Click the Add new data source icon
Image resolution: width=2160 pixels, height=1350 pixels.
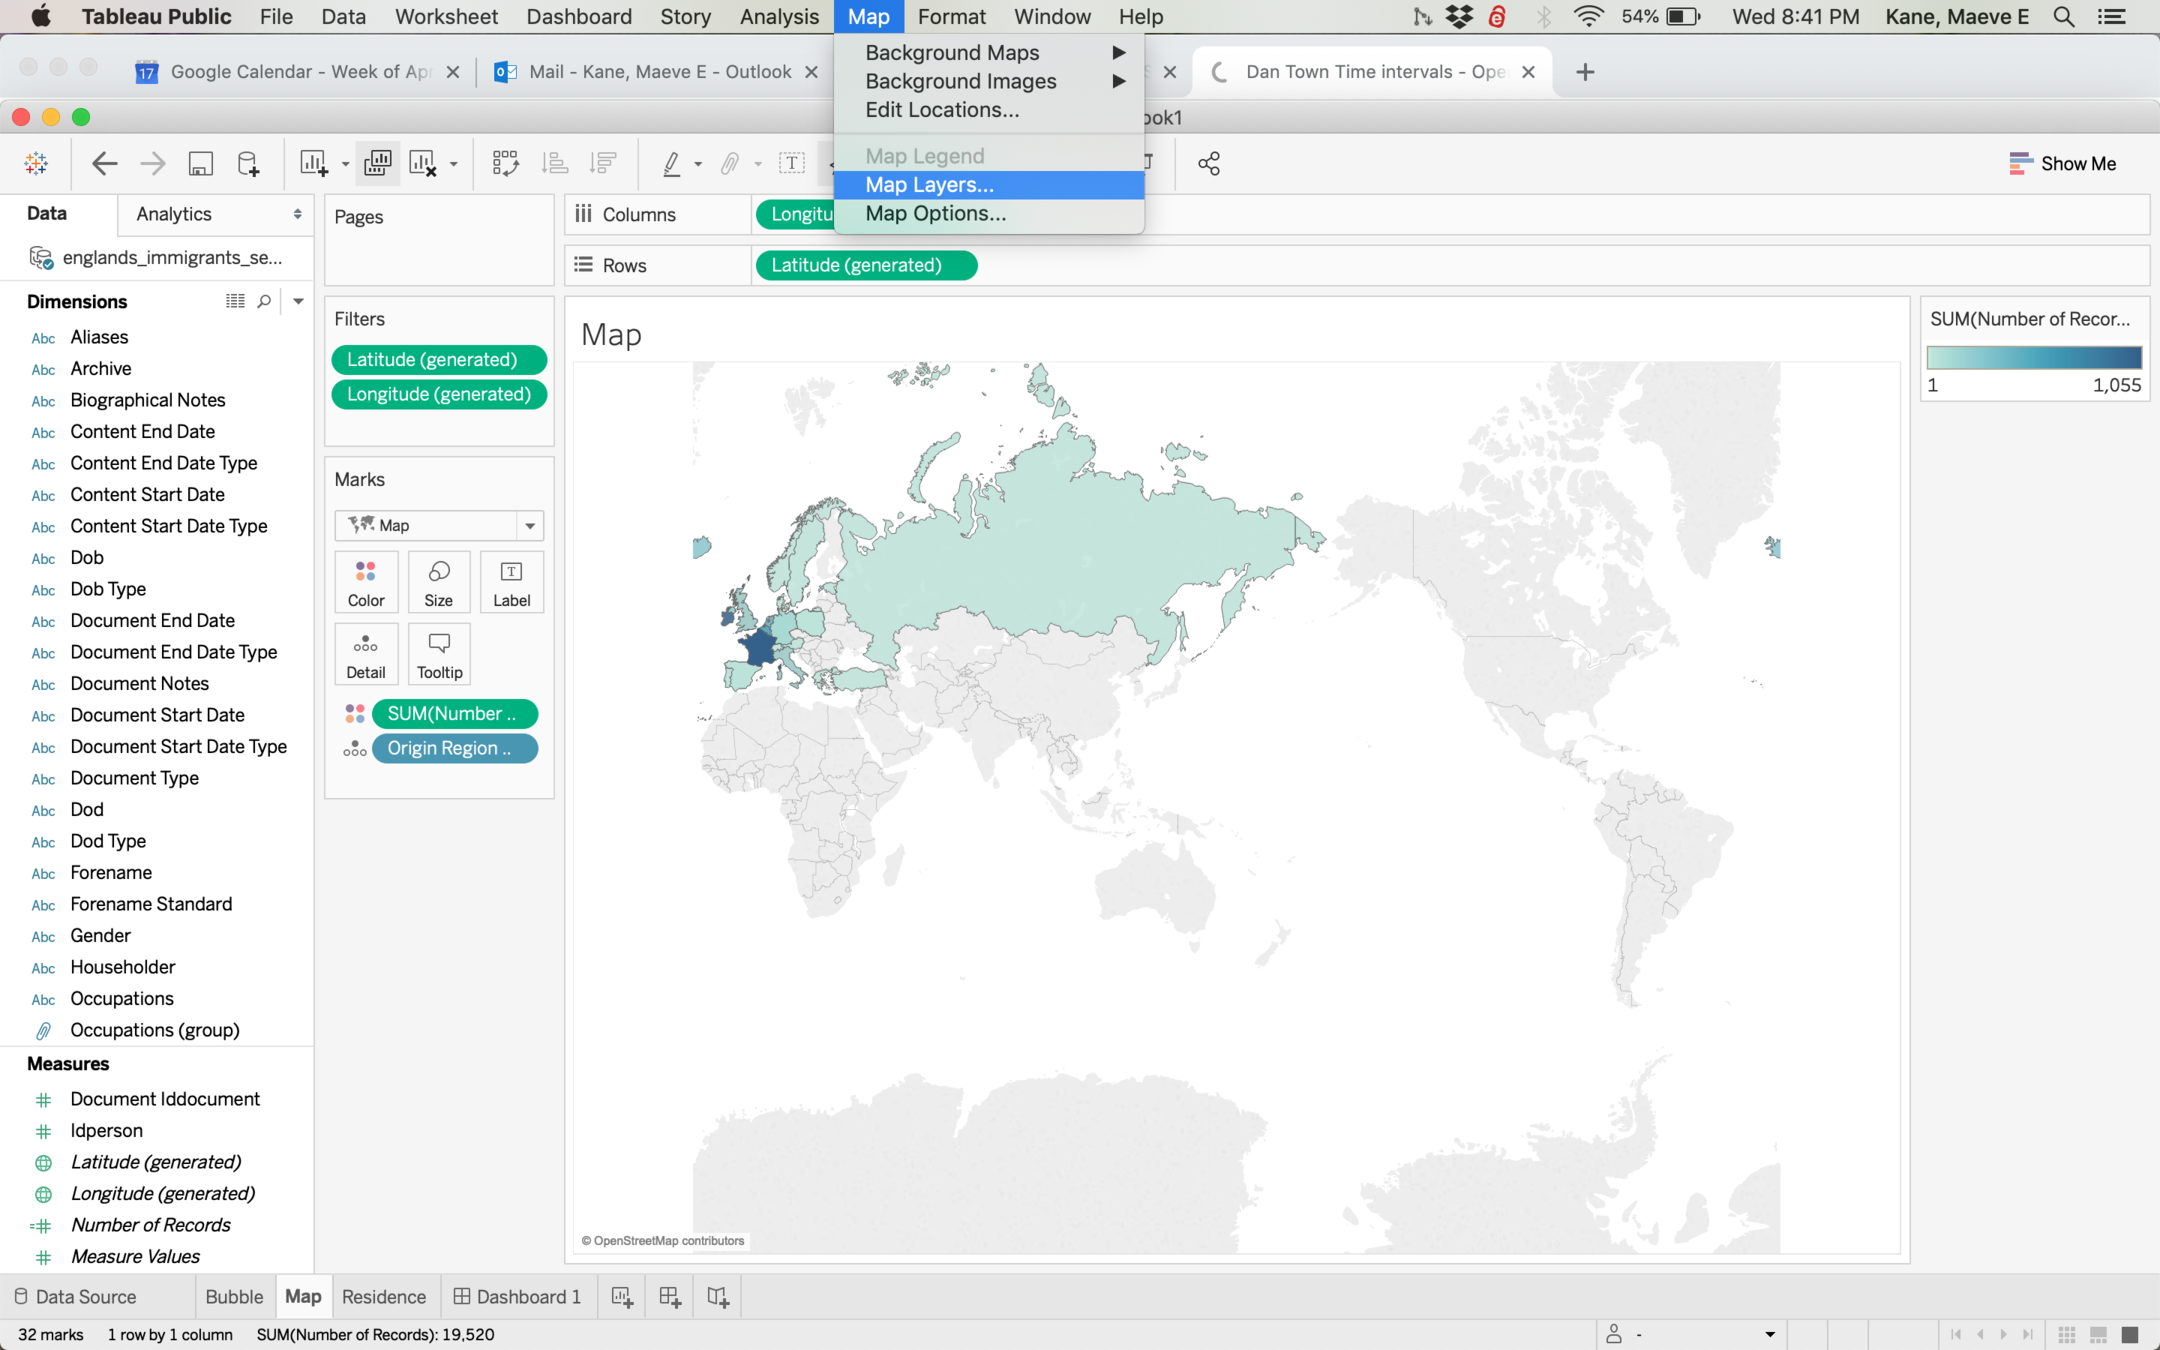pyautogui.click(x=248, y=163)
